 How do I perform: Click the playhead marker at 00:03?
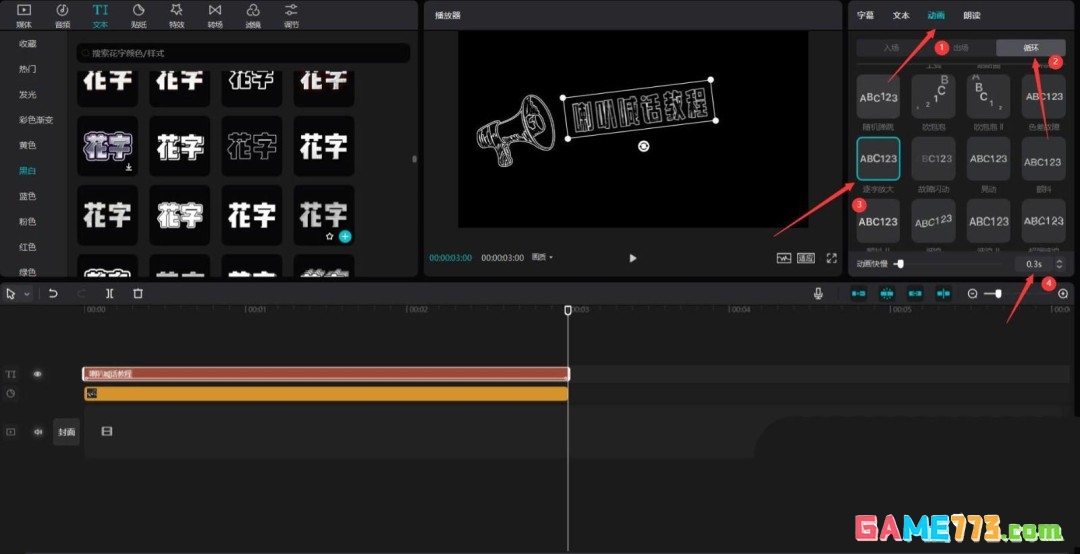click(x=568, y=311)
